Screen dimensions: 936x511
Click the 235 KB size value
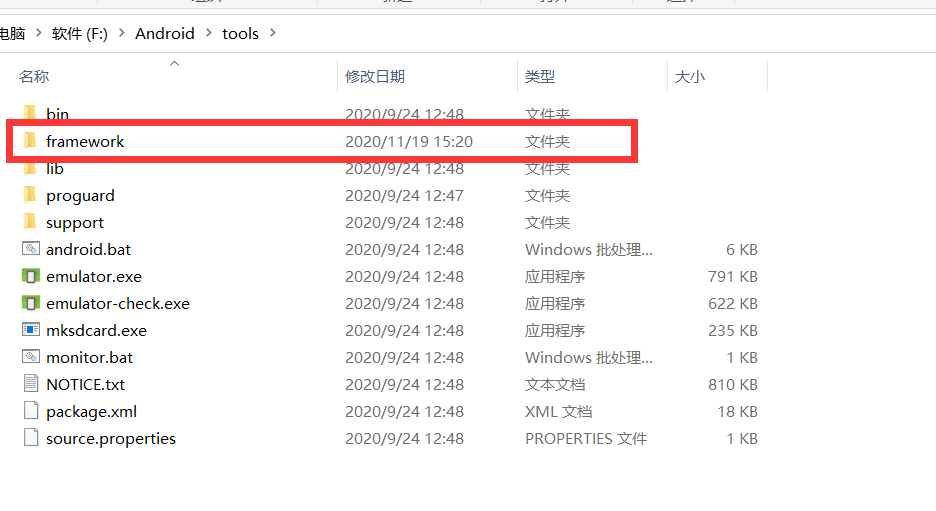pyautogui.click(x=732, y=330)
